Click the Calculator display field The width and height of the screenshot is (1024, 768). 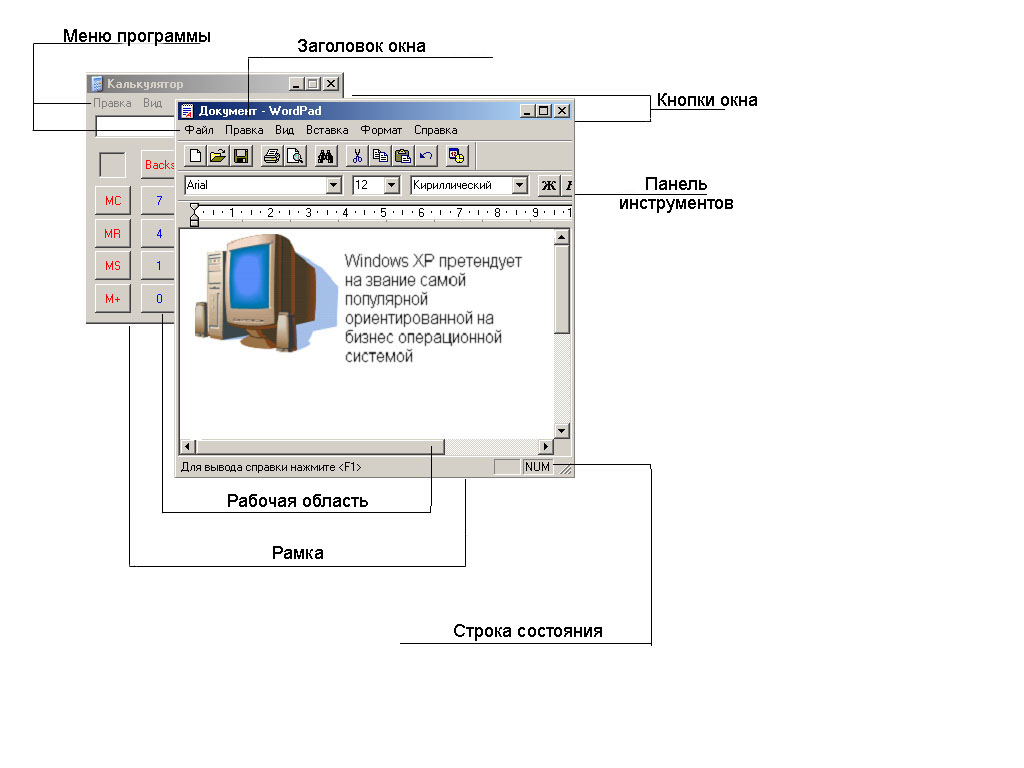click(x=136, y=126)
